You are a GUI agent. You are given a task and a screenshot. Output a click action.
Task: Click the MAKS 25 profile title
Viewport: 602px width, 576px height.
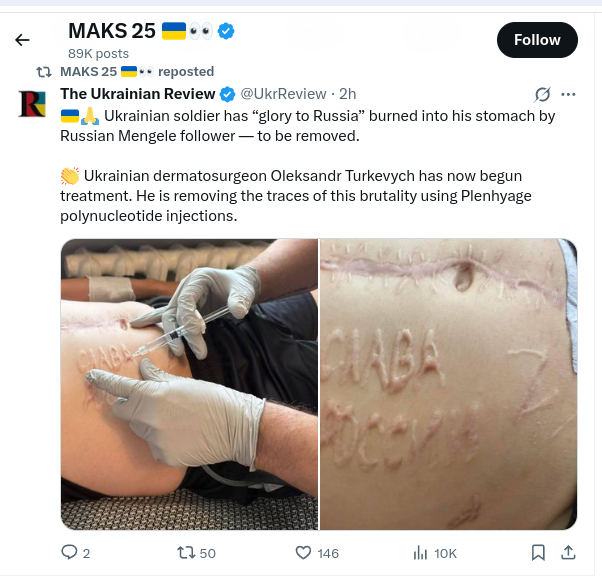tap(112, 31)
